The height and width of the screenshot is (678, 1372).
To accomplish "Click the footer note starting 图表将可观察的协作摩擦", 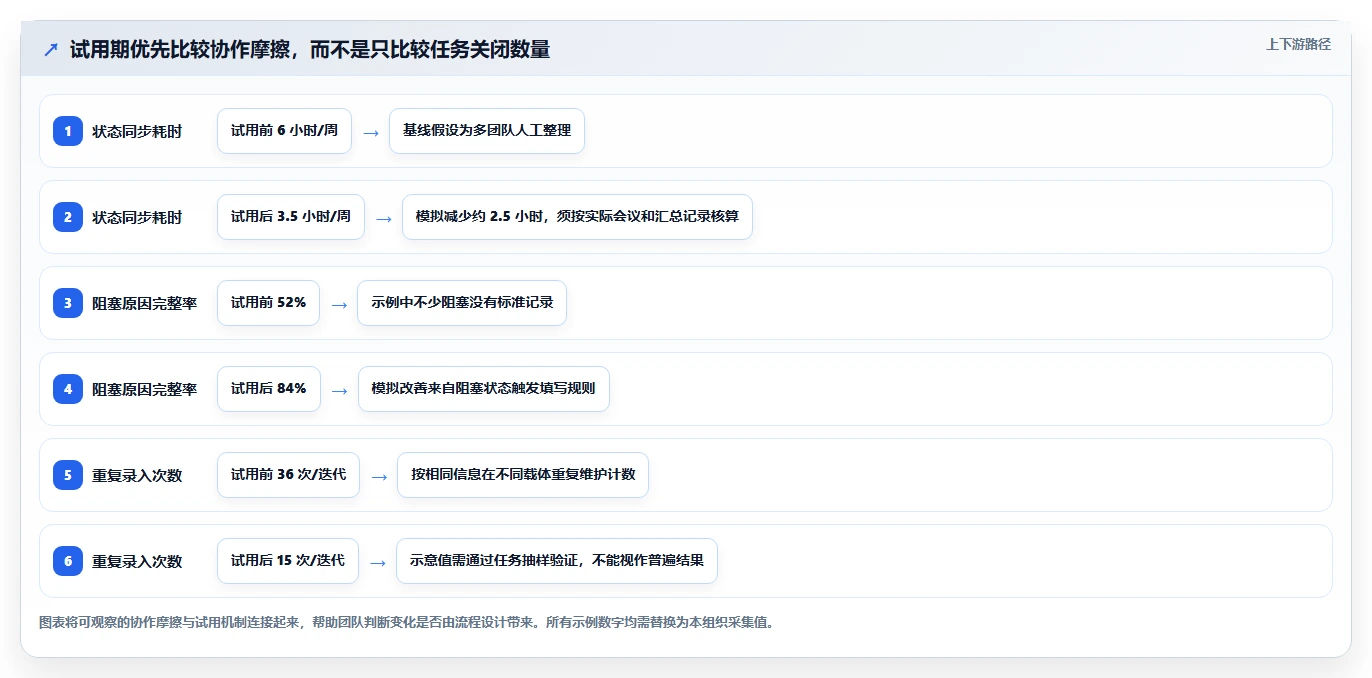I will click(406, 622).
